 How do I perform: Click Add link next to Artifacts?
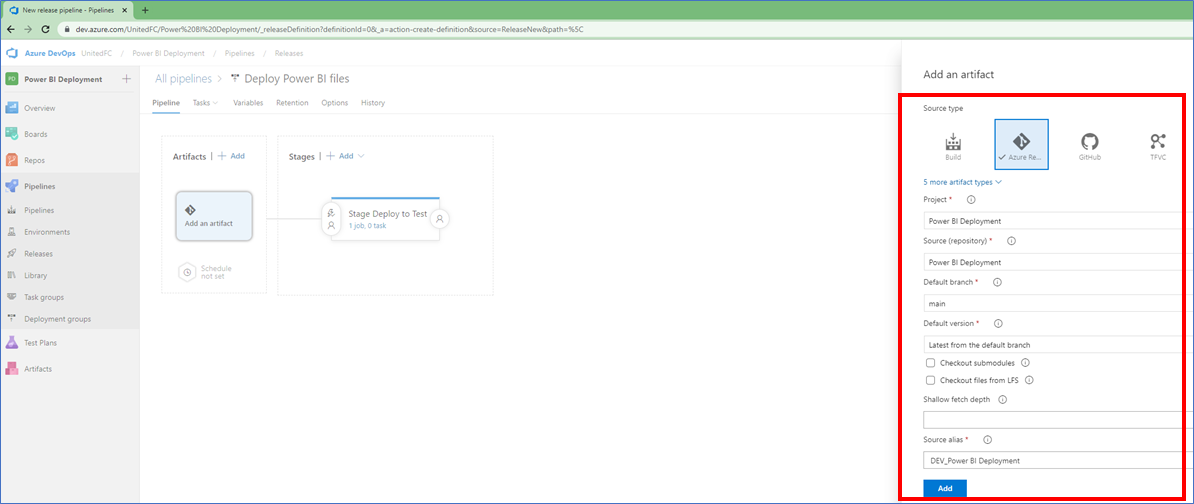pos(231,156)
